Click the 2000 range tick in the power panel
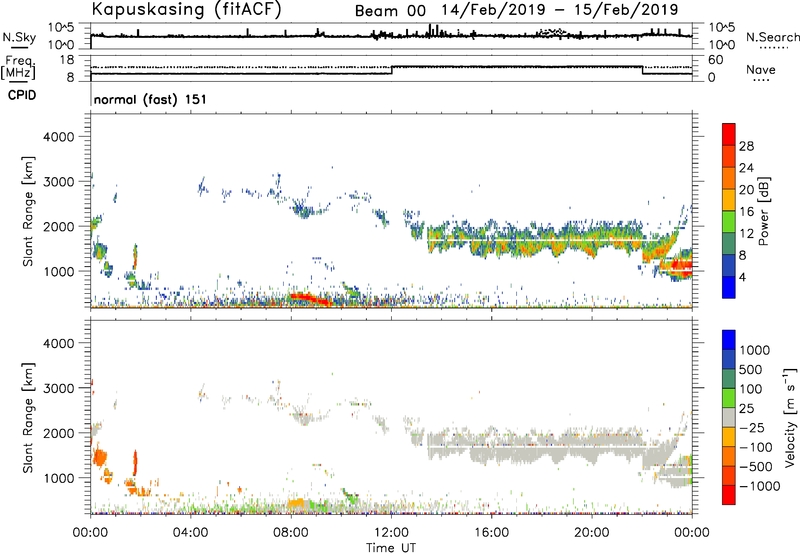Screen dimensions: 800x554 point(58,226)
